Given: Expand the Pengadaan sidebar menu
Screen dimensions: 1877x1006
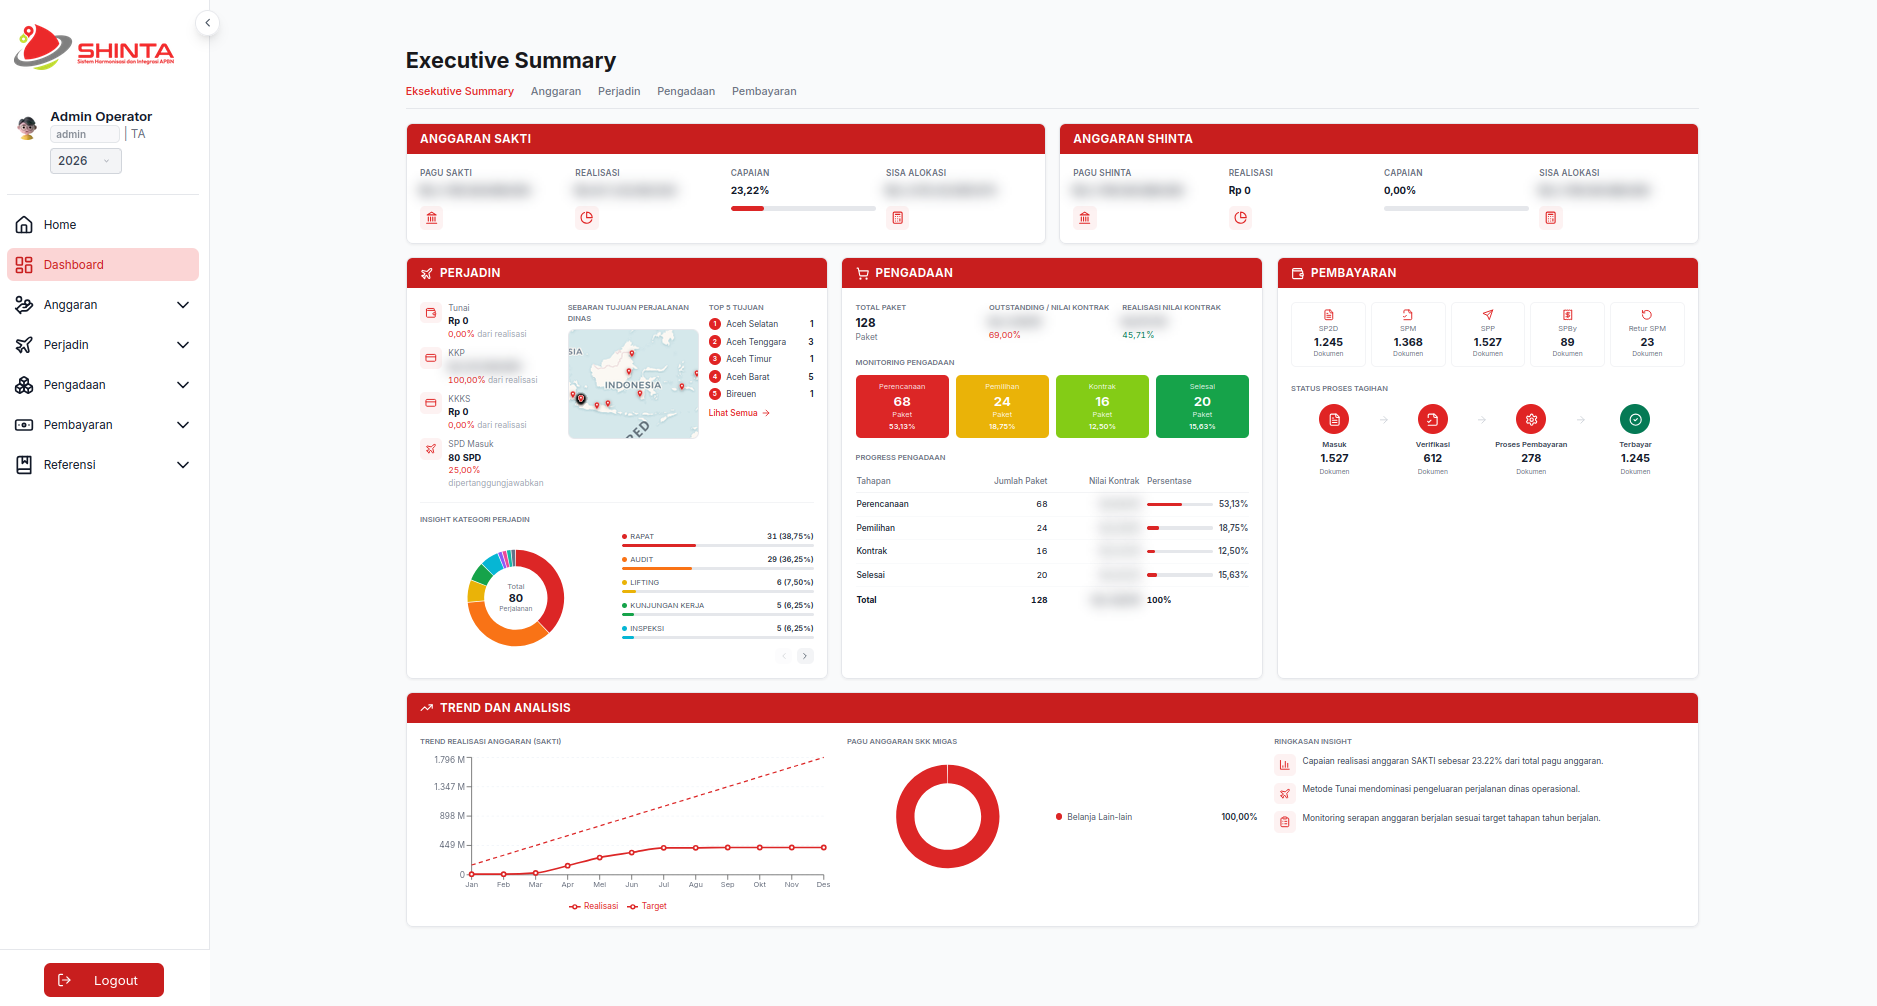Looking at the screenshot, I should (103, 385).
